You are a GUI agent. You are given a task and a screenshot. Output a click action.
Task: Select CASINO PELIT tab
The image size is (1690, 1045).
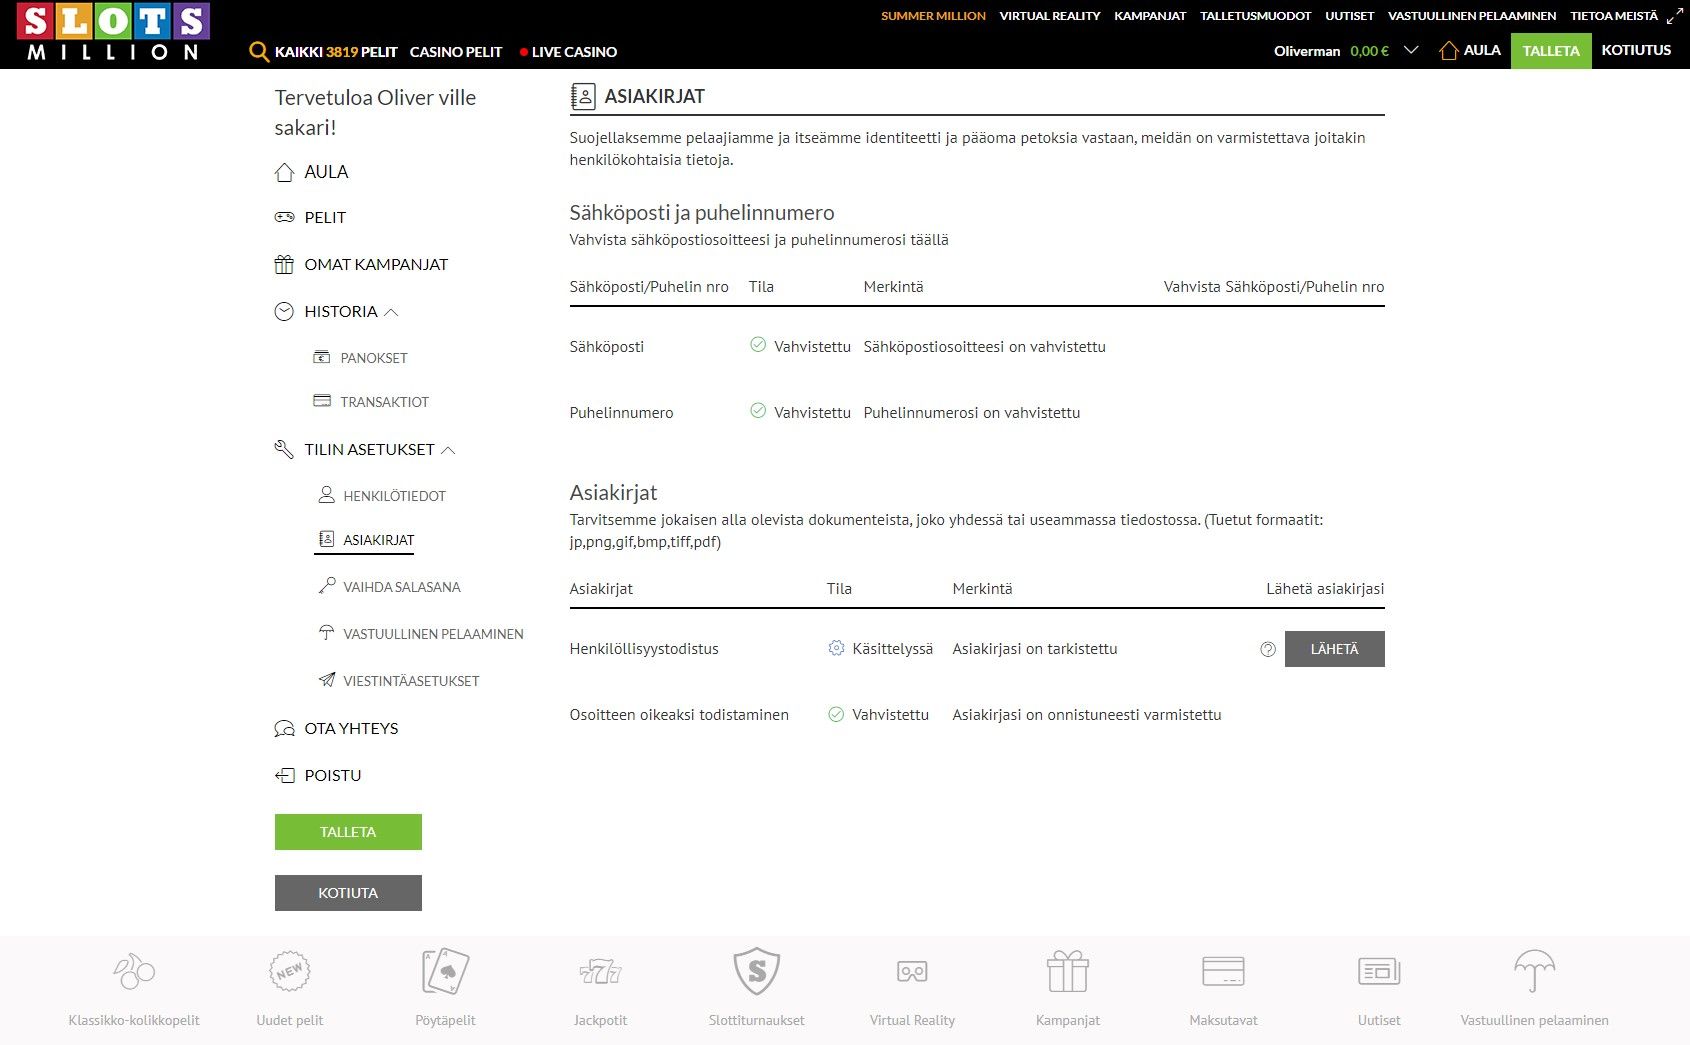(x=456, y=52)
